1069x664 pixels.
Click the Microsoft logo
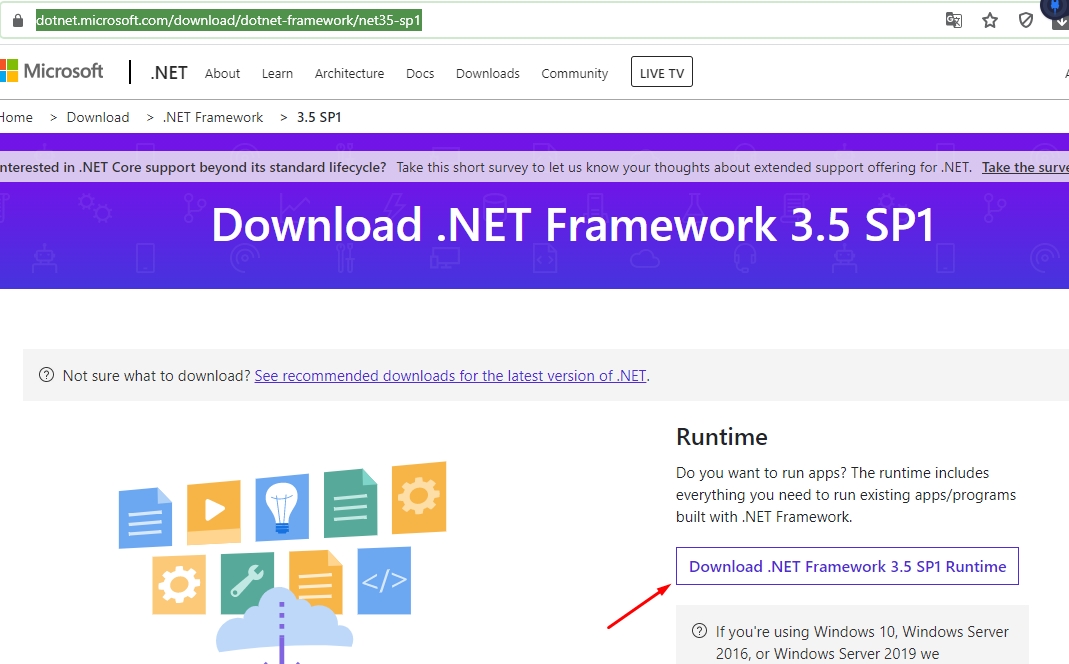[52, 71]
